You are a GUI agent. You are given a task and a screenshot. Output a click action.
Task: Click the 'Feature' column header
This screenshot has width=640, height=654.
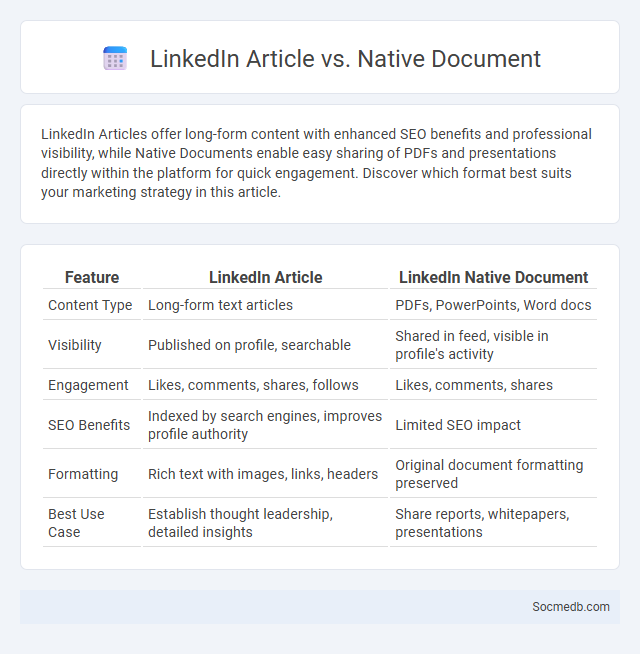(x=92, y=277)
